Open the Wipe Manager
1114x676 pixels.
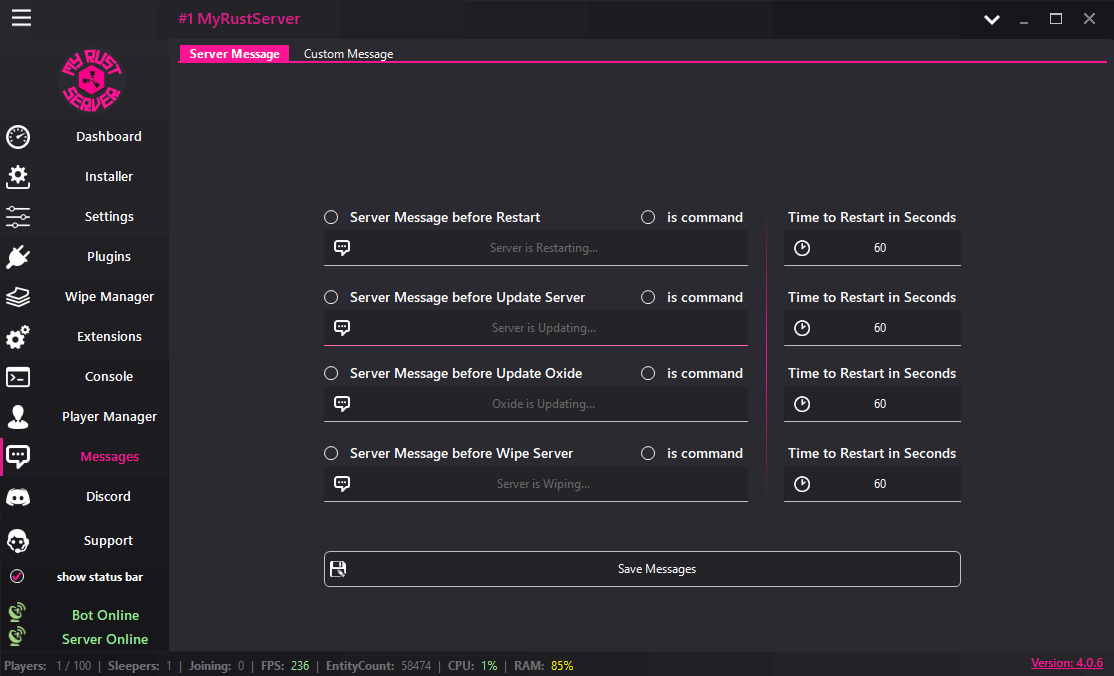[x=108, y=296]
